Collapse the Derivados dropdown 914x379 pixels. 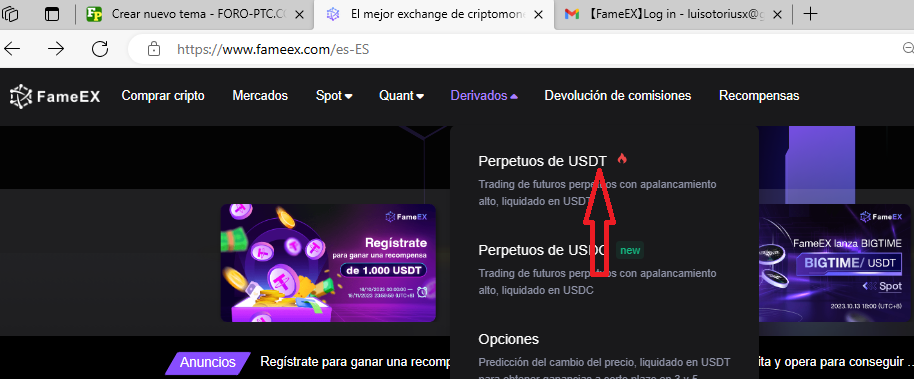(x=484, y=96)
